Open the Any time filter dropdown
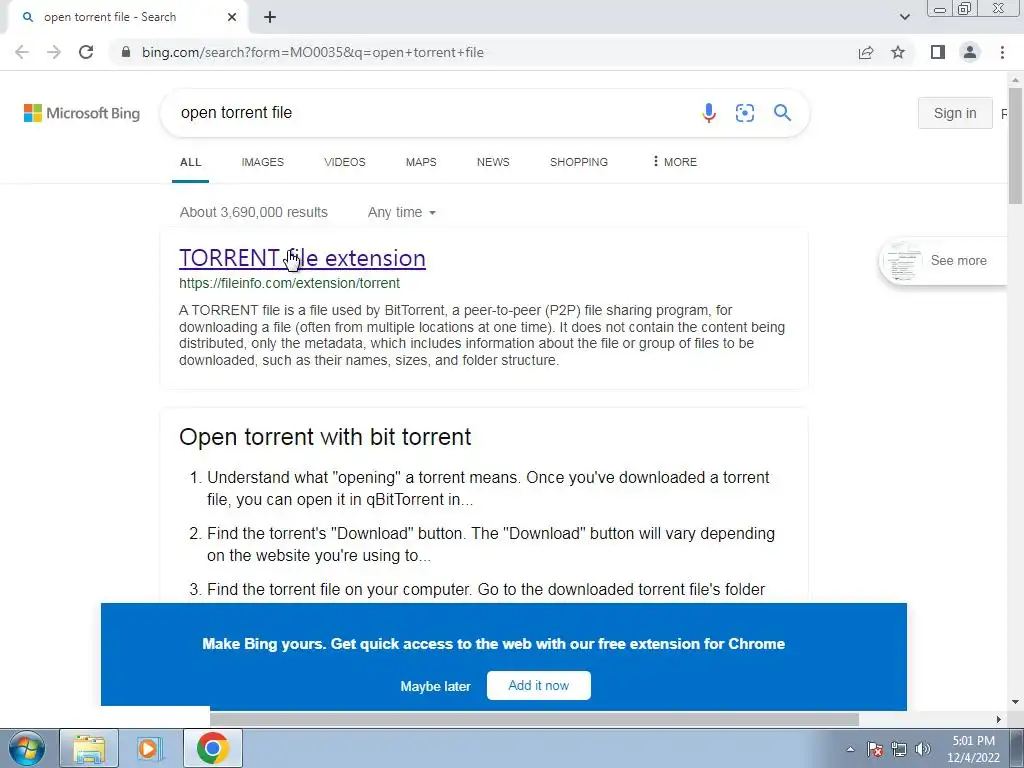 402,212
